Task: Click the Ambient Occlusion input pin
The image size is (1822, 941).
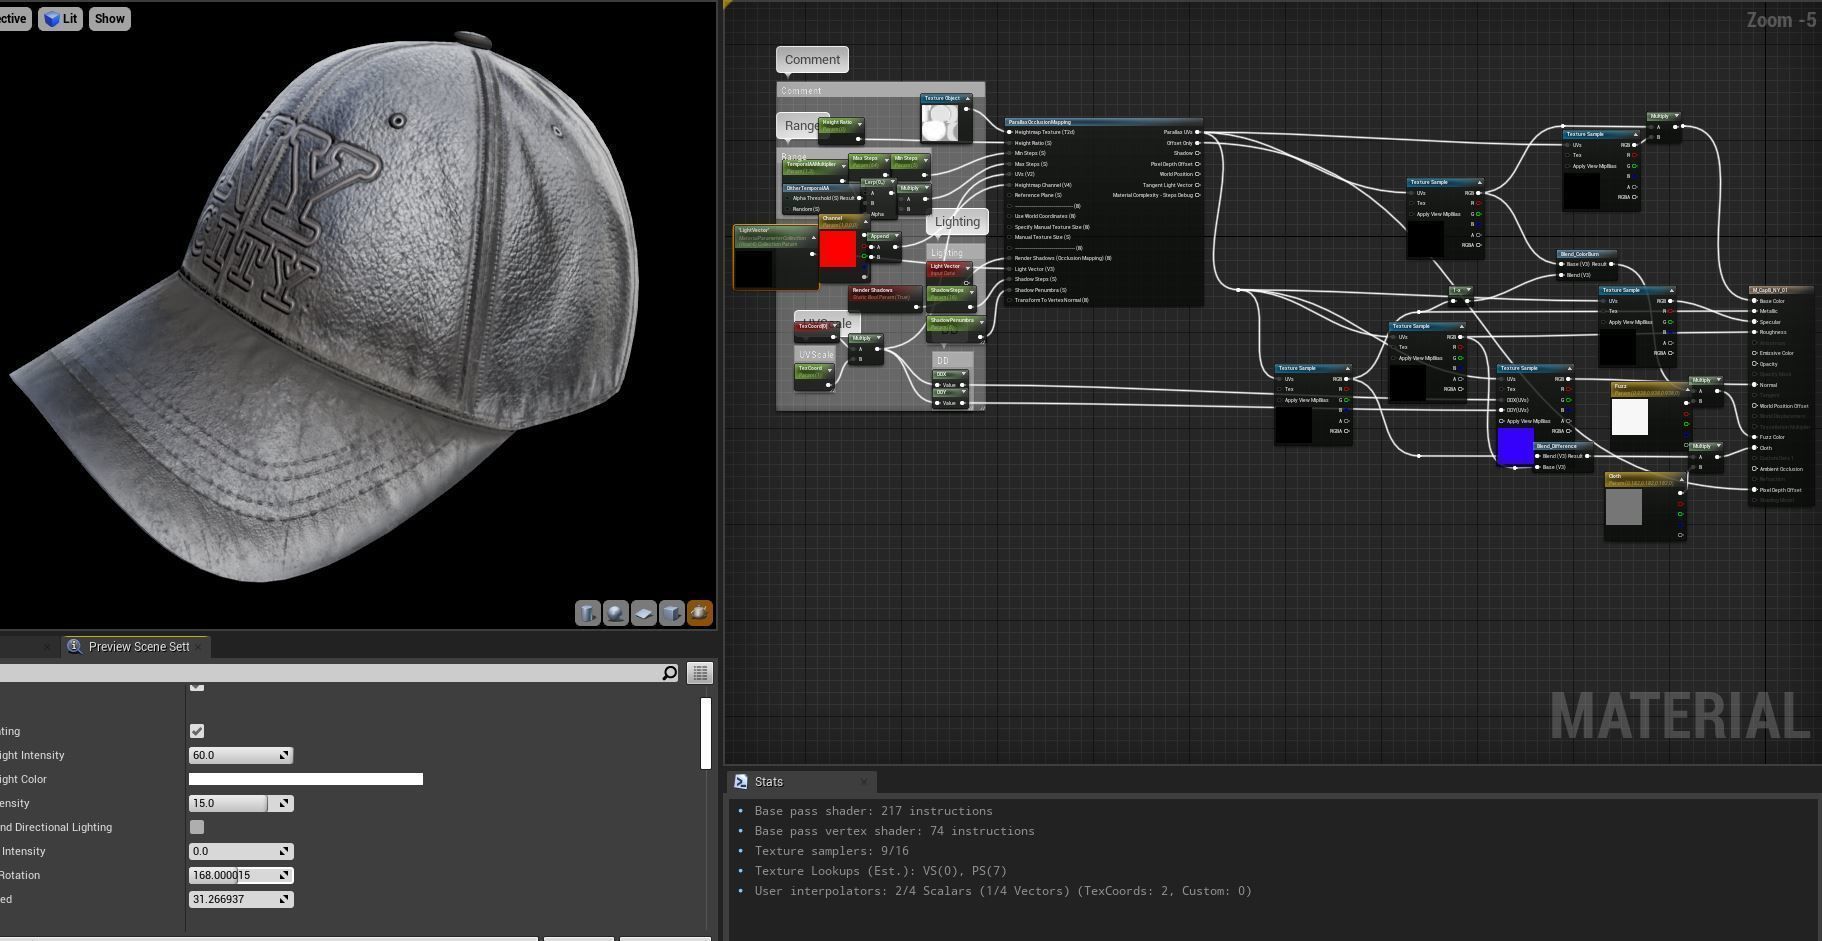Action: pos(1754,469)
